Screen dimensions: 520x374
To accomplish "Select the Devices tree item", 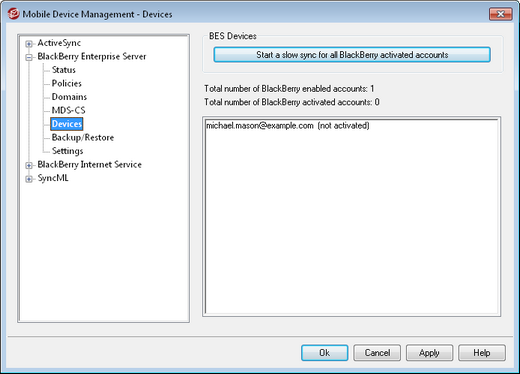I will [x=67, y=124].
